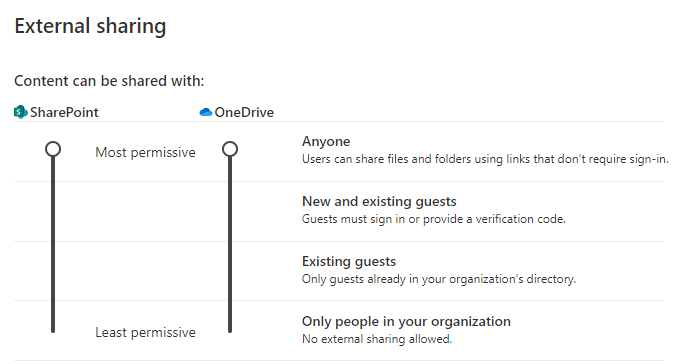Click the SharePoint logo icon
Screen dimensions: 678x364
[21, 112]
